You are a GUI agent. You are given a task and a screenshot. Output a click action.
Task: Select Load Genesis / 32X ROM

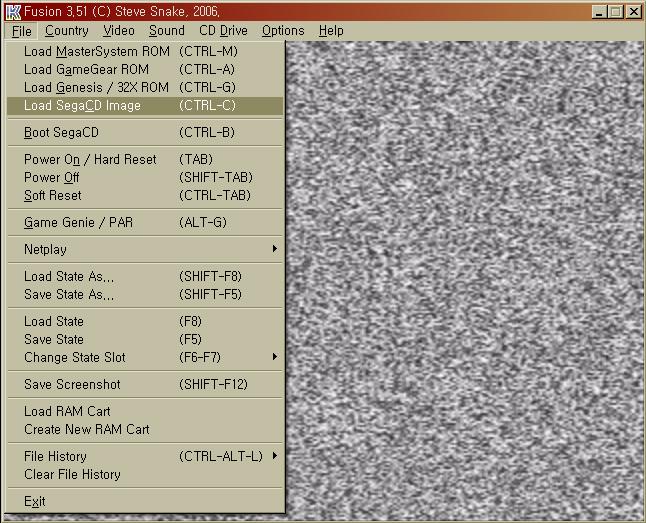point(145,88)
